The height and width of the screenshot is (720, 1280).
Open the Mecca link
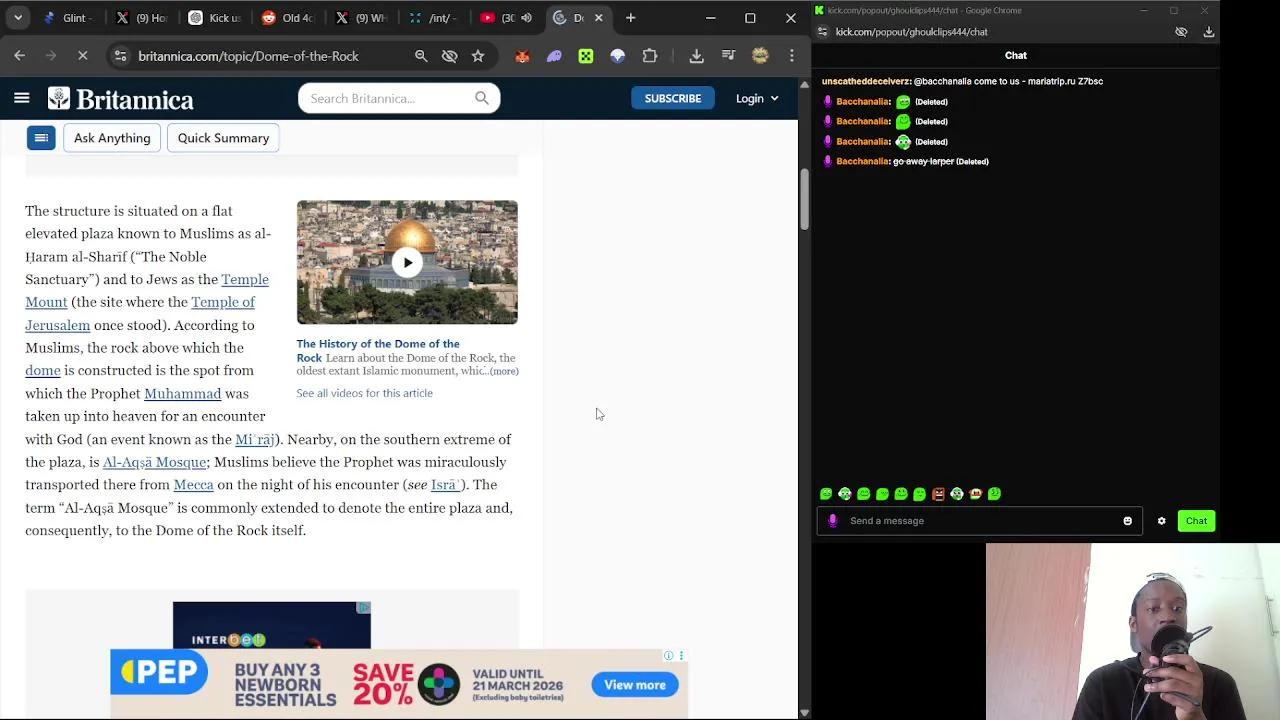tap(193, 485)
